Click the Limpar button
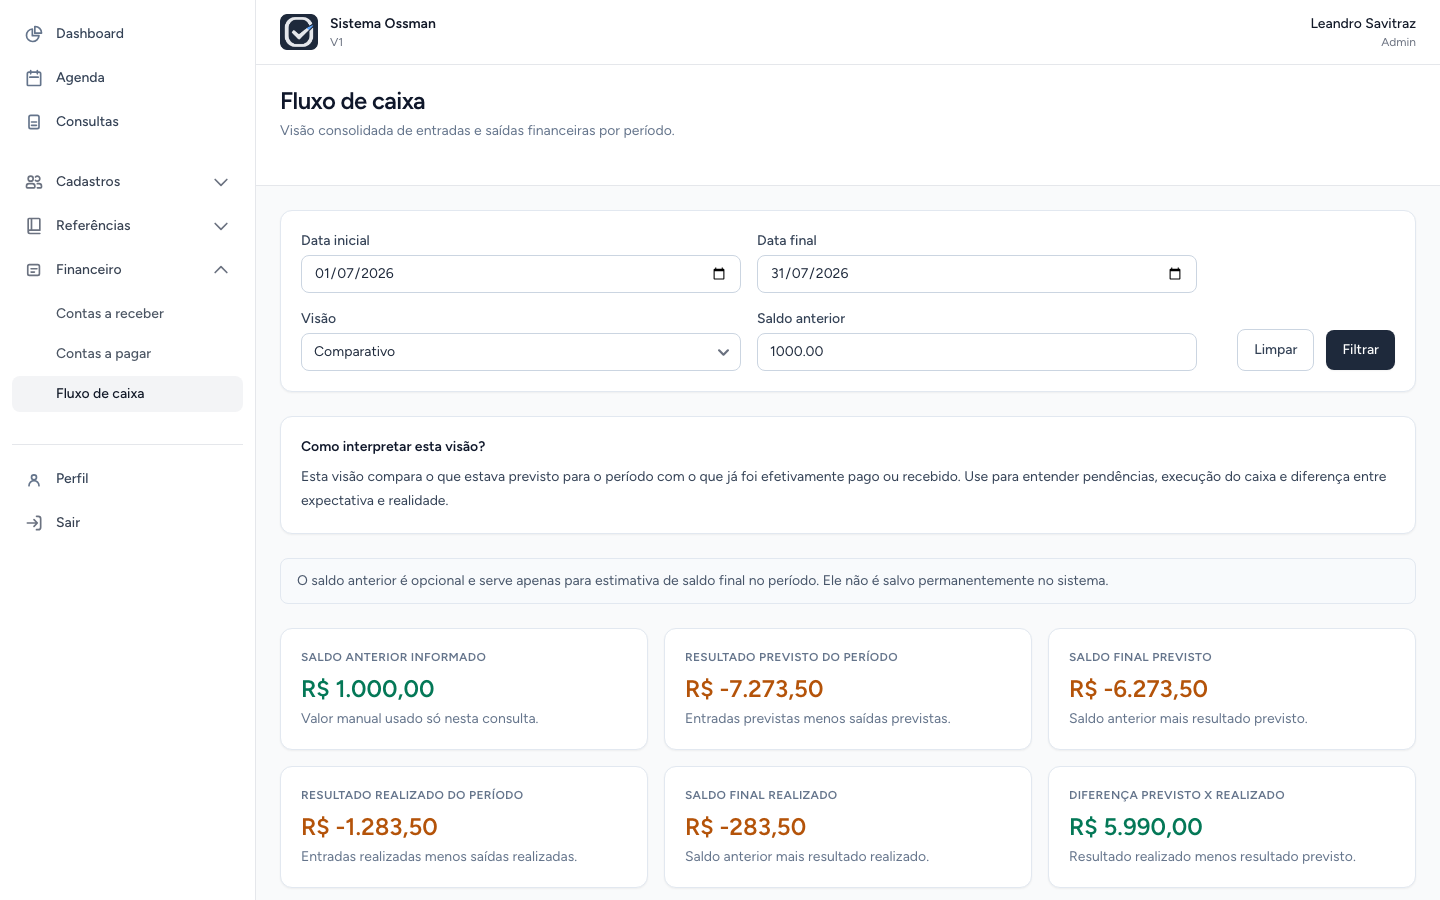 pos(1275,350)
